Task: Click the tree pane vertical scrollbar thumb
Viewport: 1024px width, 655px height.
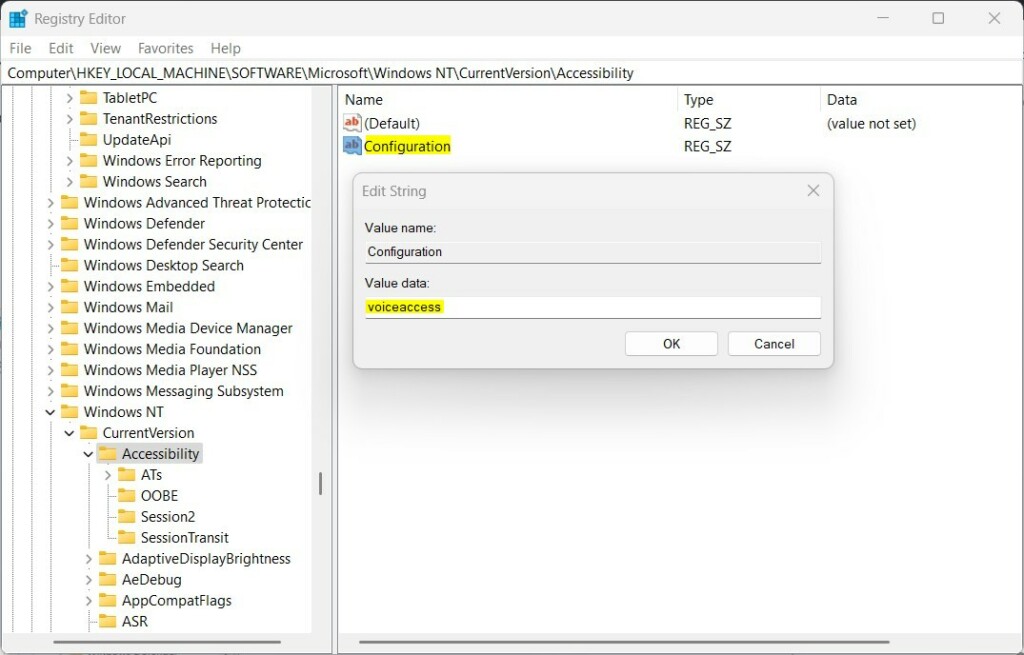Action: pos(320,483)
